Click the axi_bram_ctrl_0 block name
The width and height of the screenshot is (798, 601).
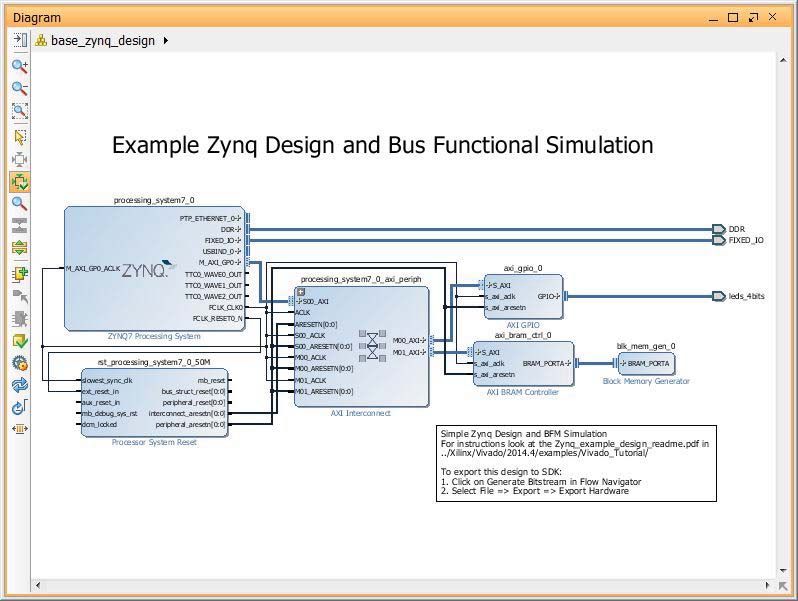(x=523, y=335)
